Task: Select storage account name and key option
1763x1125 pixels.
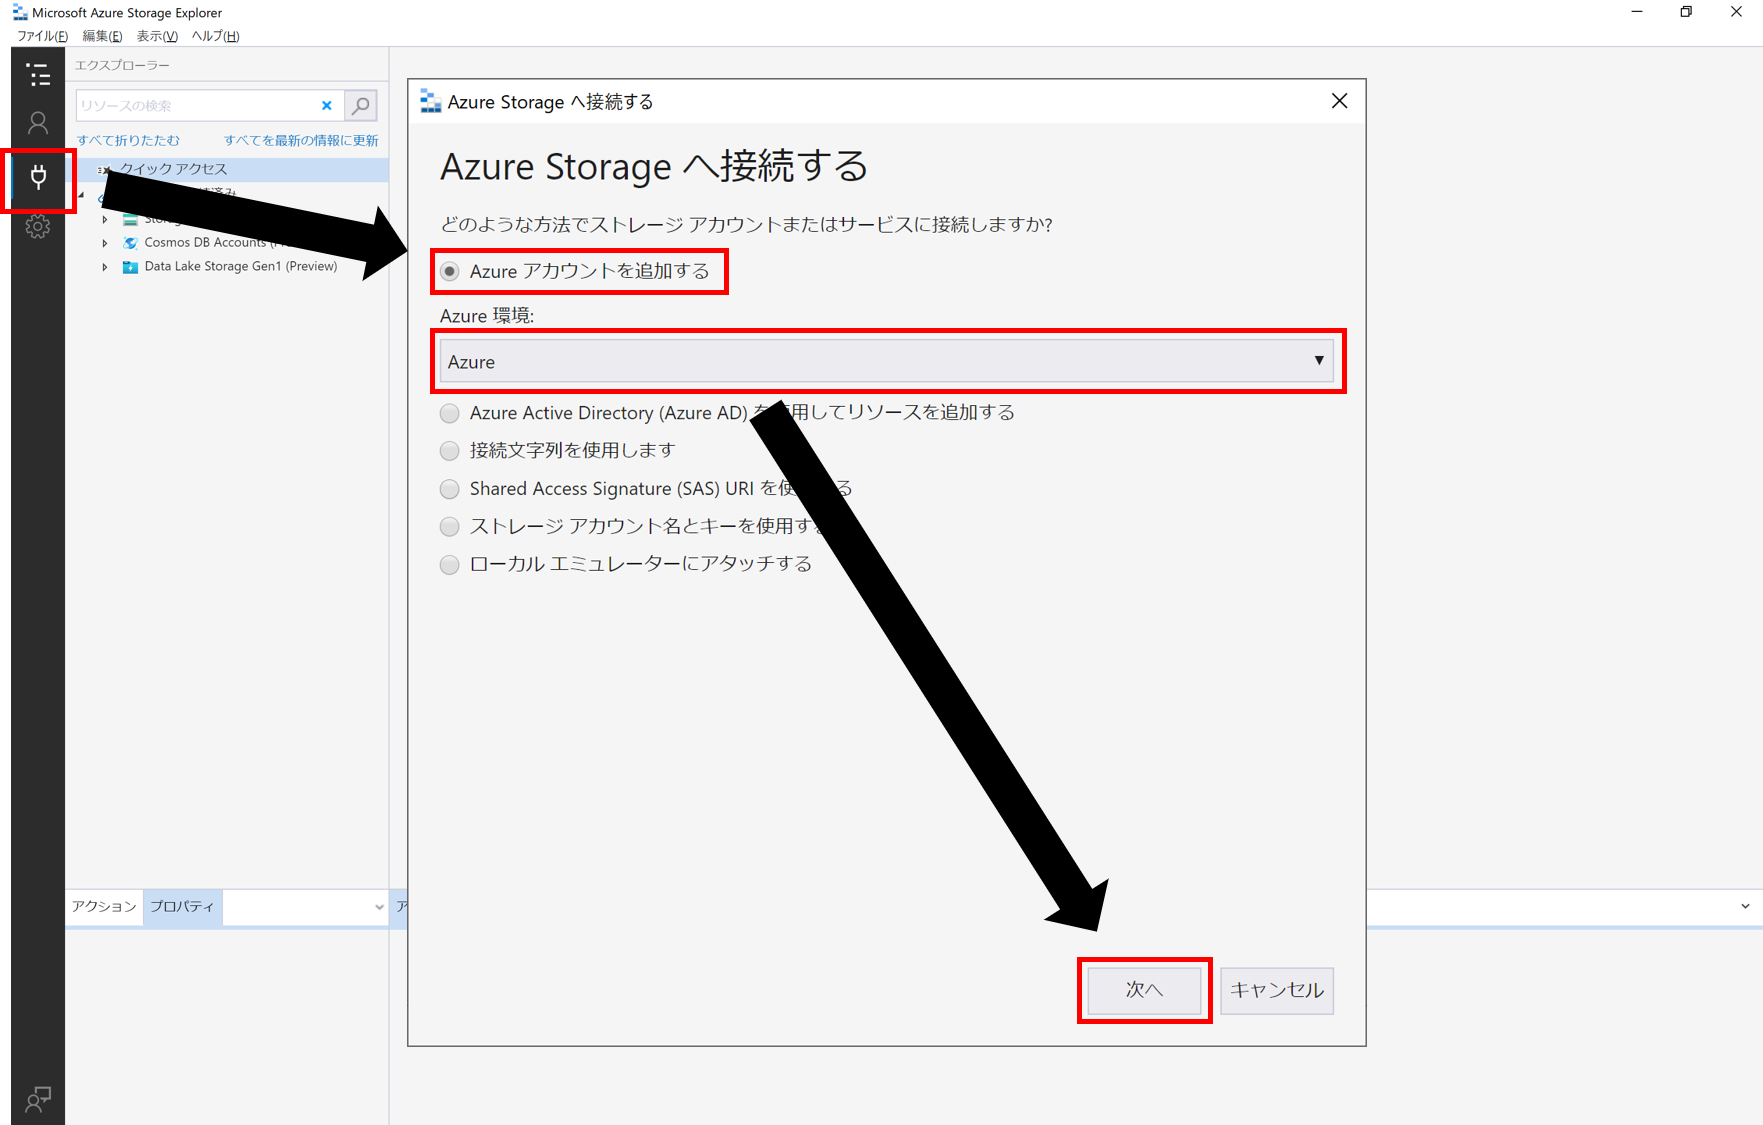Action: pos(450,527)
